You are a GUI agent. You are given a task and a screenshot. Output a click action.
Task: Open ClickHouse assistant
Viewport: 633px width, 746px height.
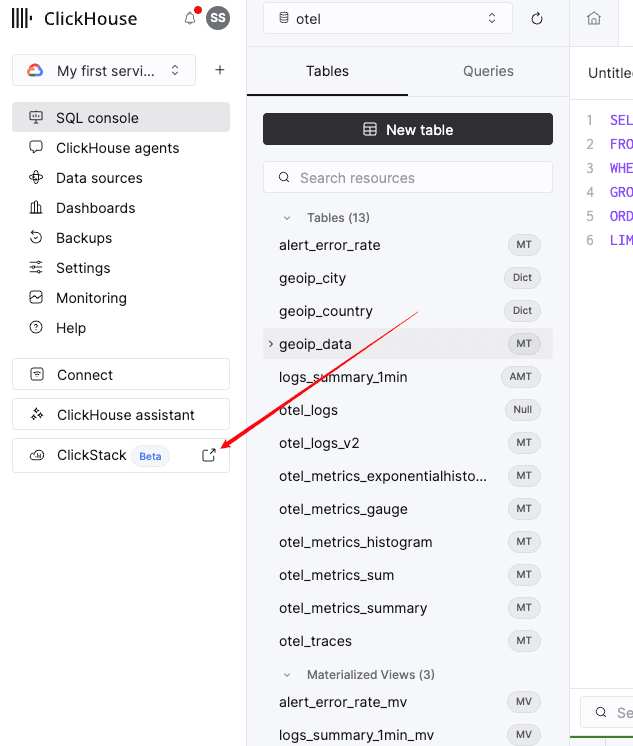(121, 414)
